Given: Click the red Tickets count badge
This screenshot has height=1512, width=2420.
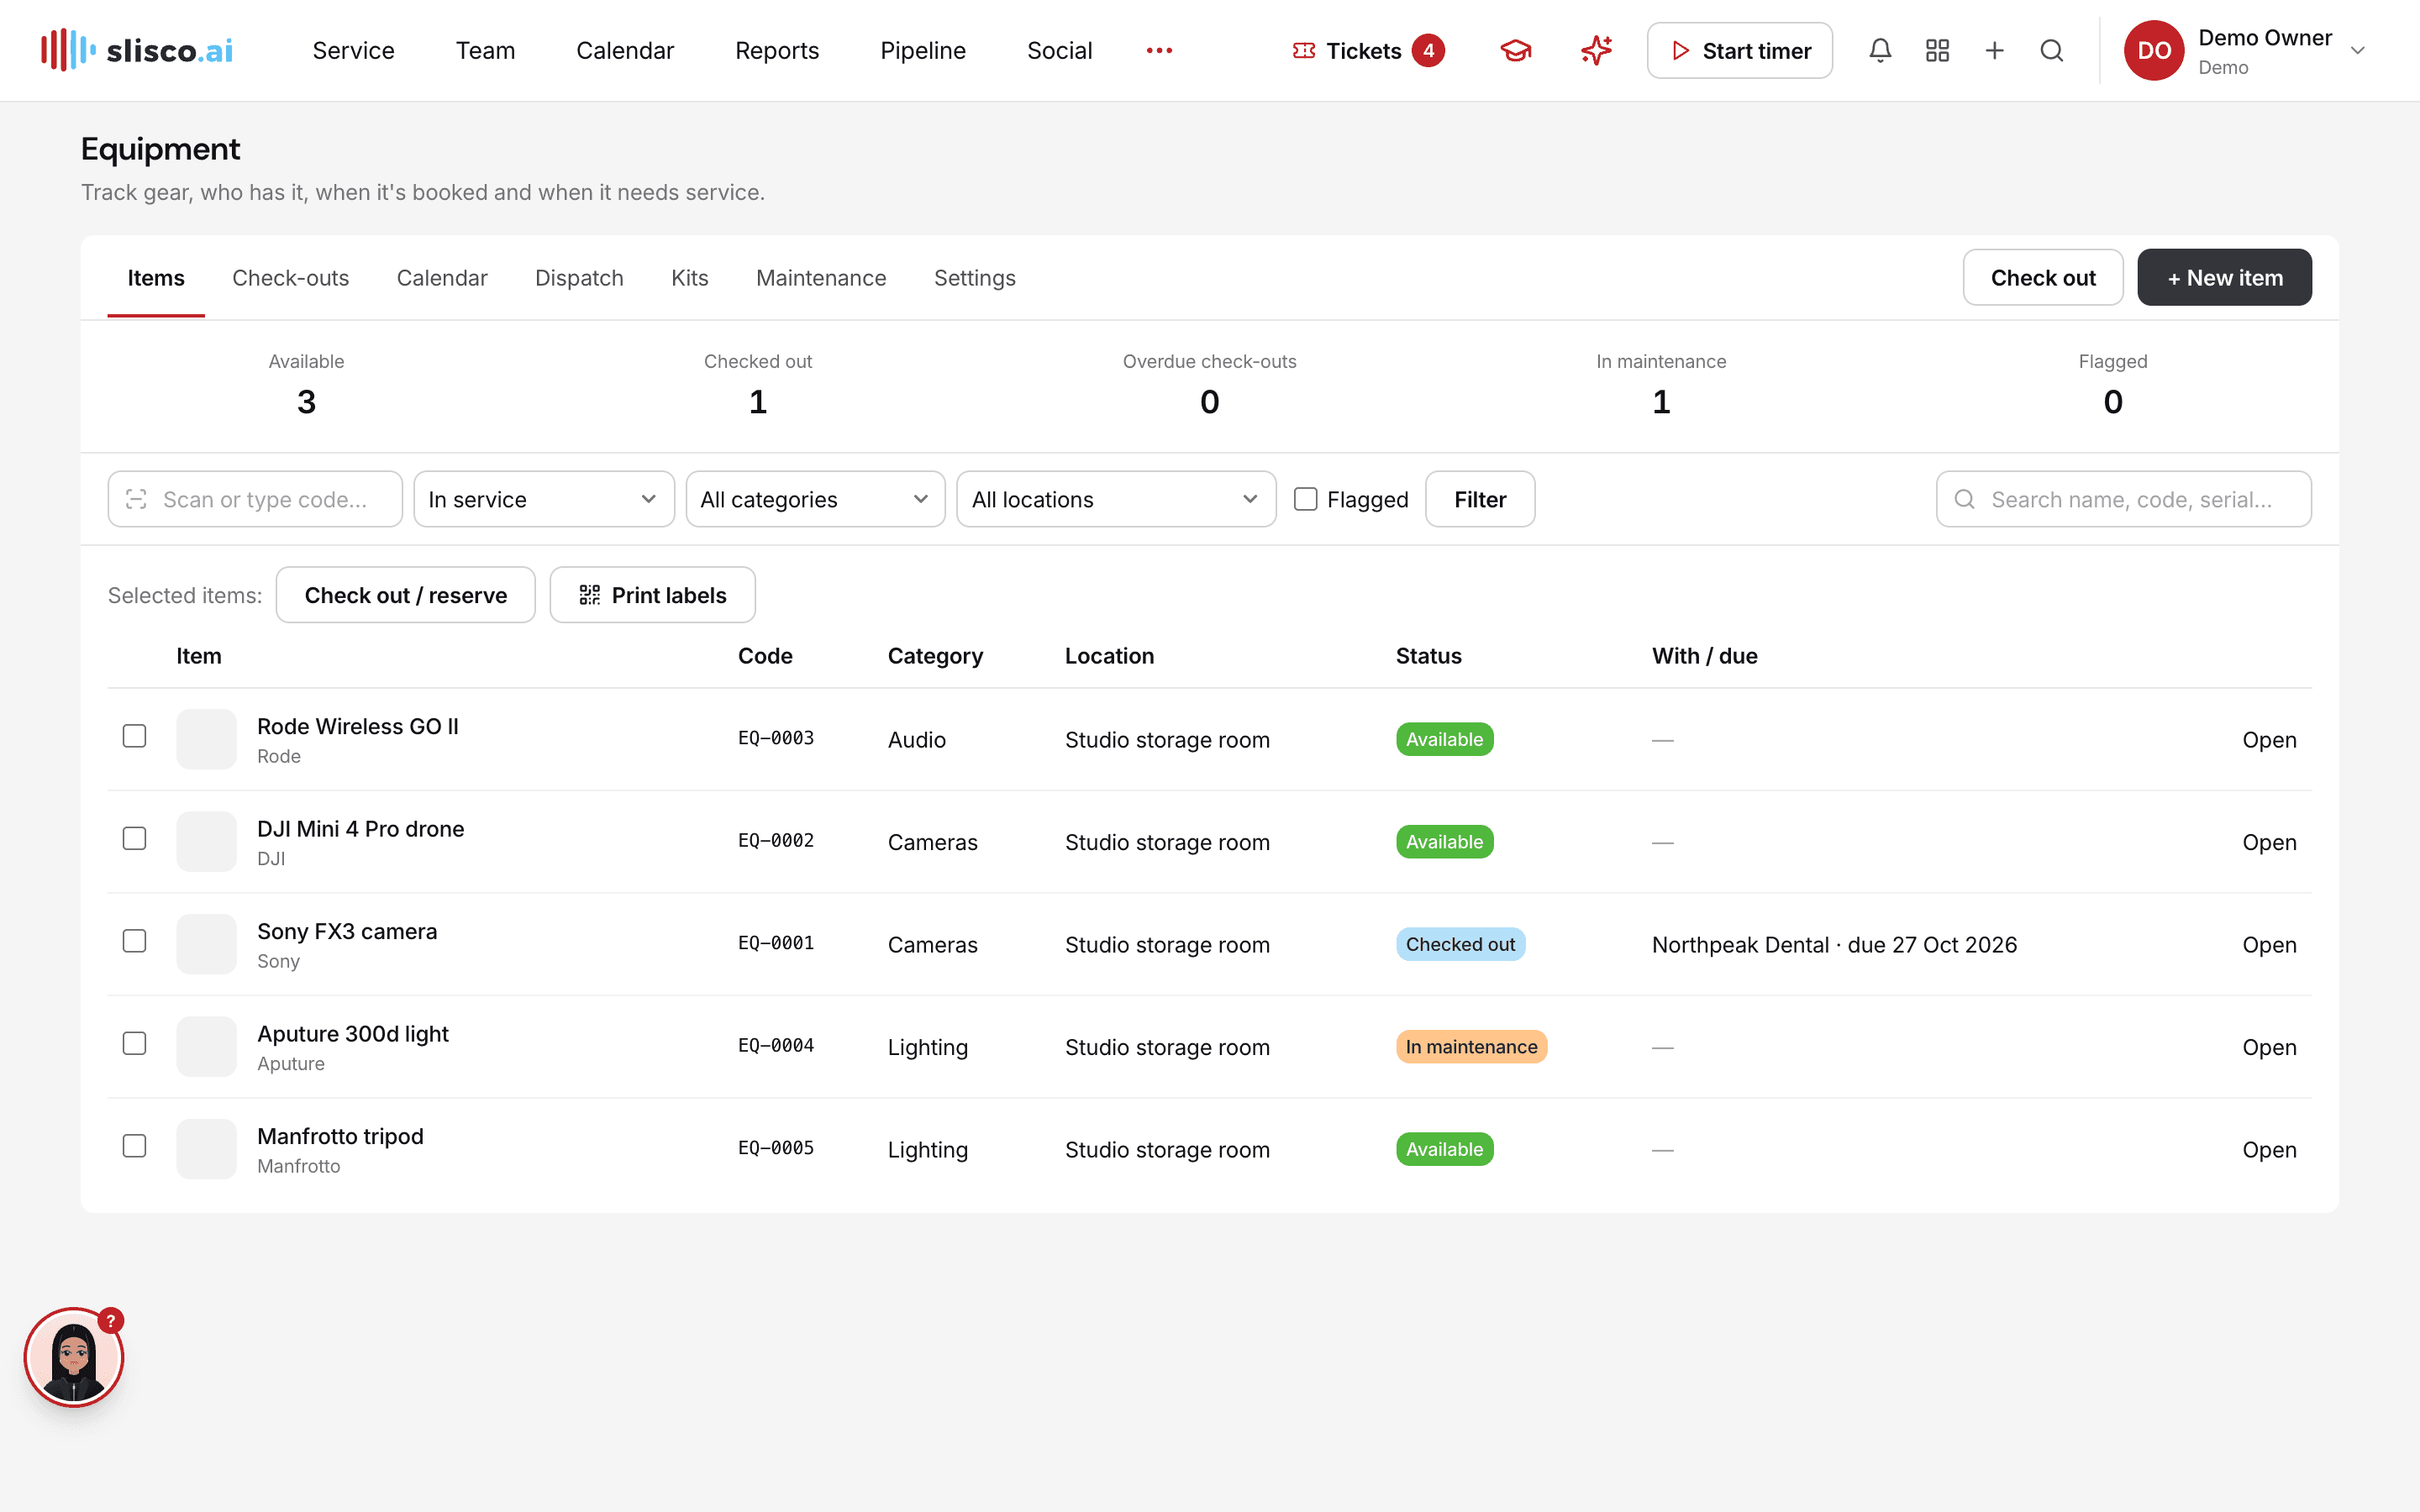Looking at the screenshot, I should coord(1428,50).
